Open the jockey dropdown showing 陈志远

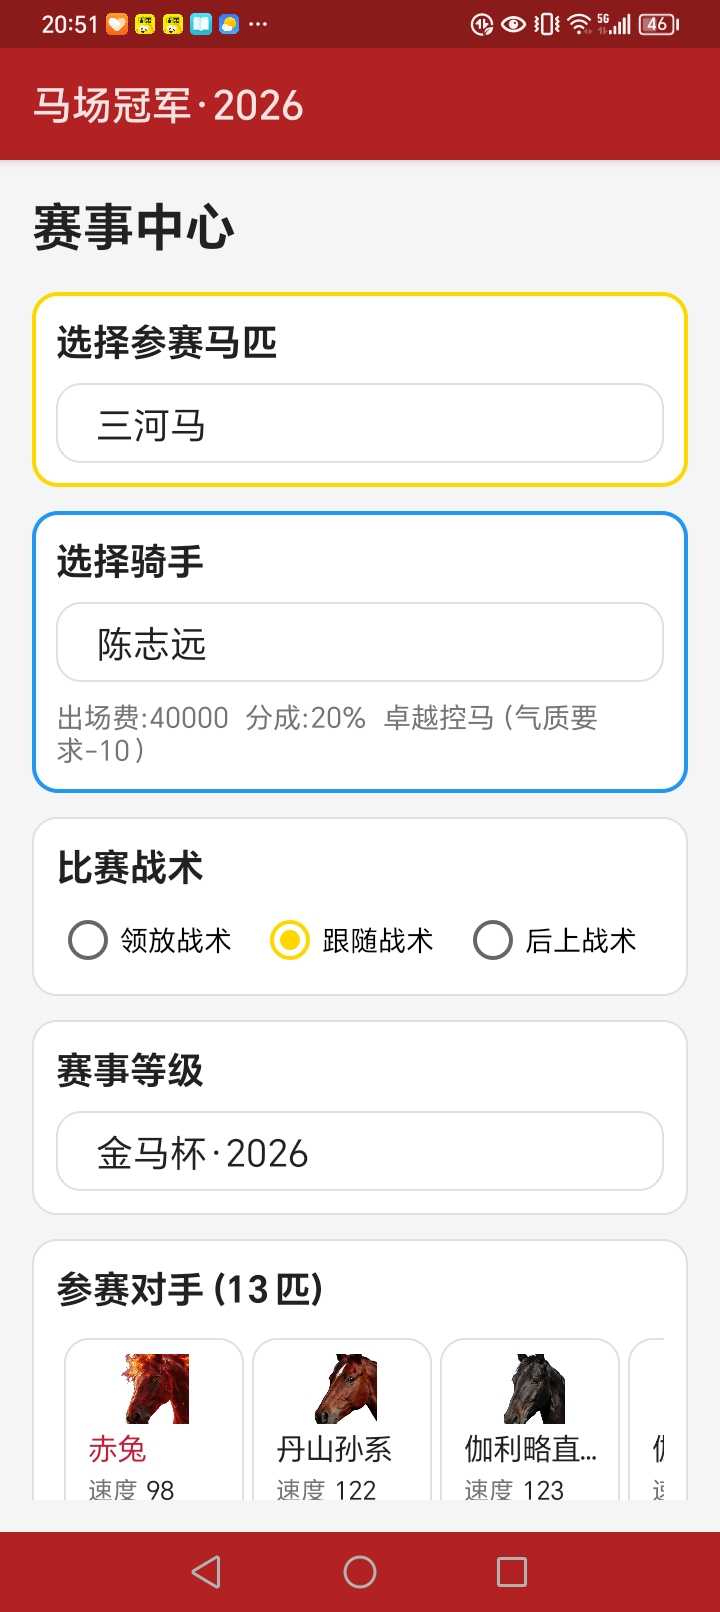pyautogui.click(x=360, y=643)
